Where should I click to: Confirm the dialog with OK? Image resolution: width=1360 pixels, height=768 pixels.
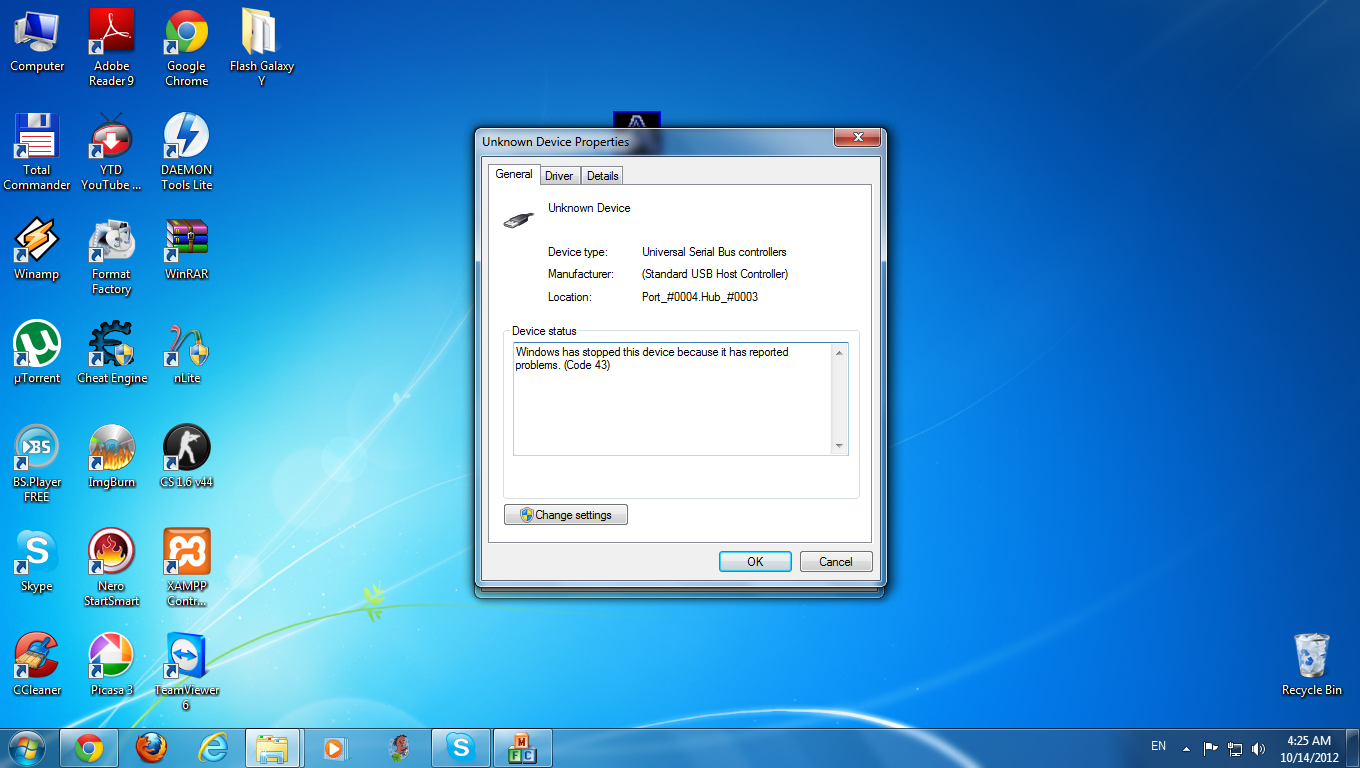(x=755, y=562)
